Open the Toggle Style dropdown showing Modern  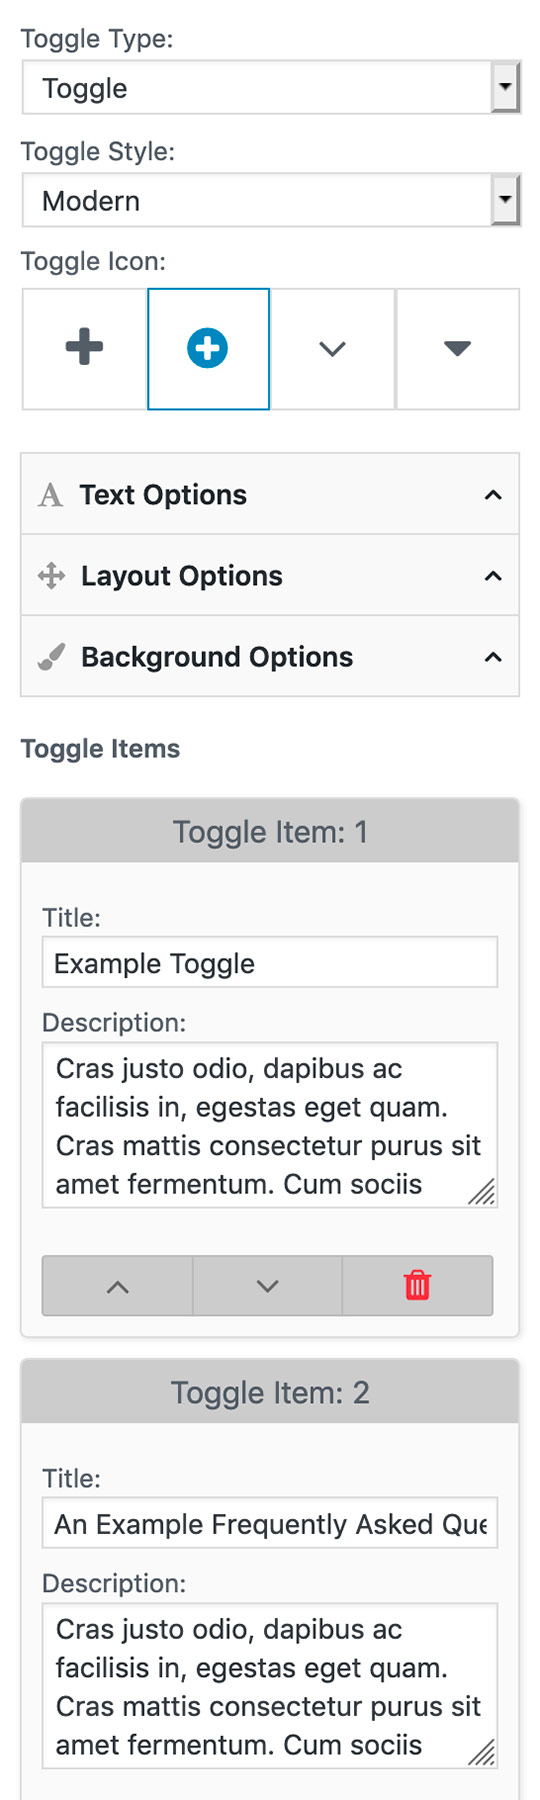(x=271, y=200)
